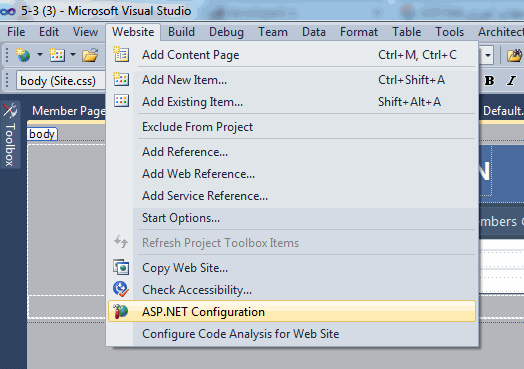
Task: Choose Add Existing Item... menu entry
Action: pyautogui.click(x=292, y=102)
